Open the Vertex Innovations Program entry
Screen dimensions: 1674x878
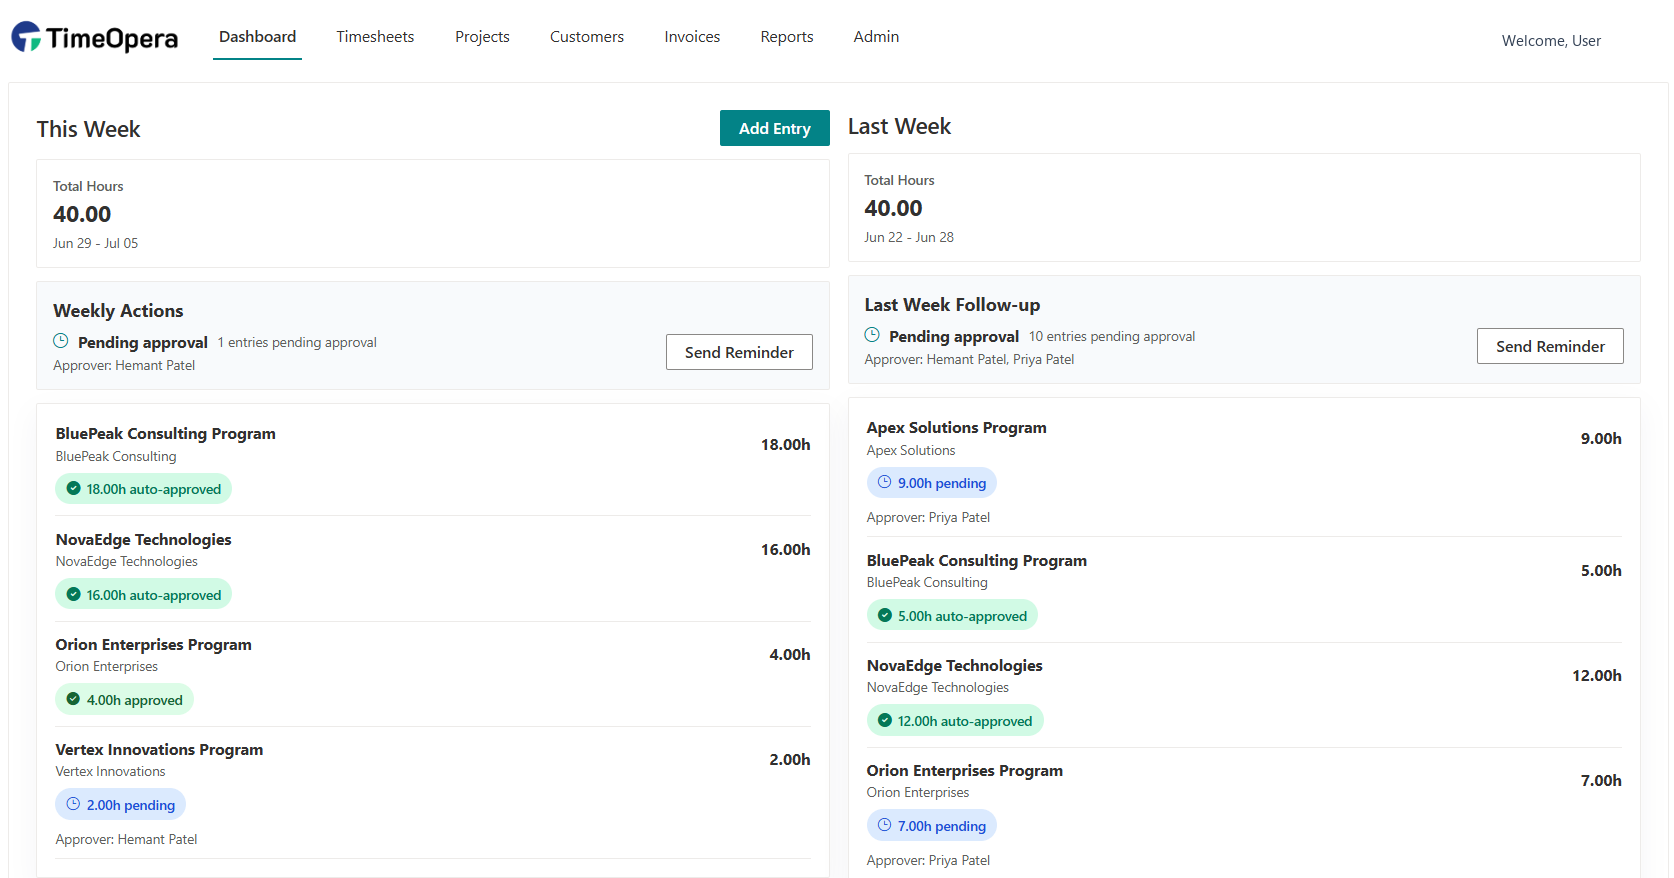tap(433, 795)
